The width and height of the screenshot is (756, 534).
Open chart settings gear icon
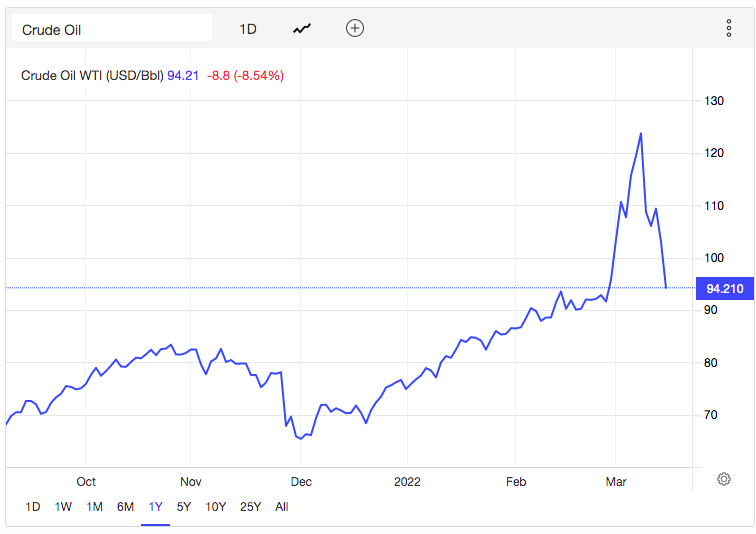click(x=723, y=479)
